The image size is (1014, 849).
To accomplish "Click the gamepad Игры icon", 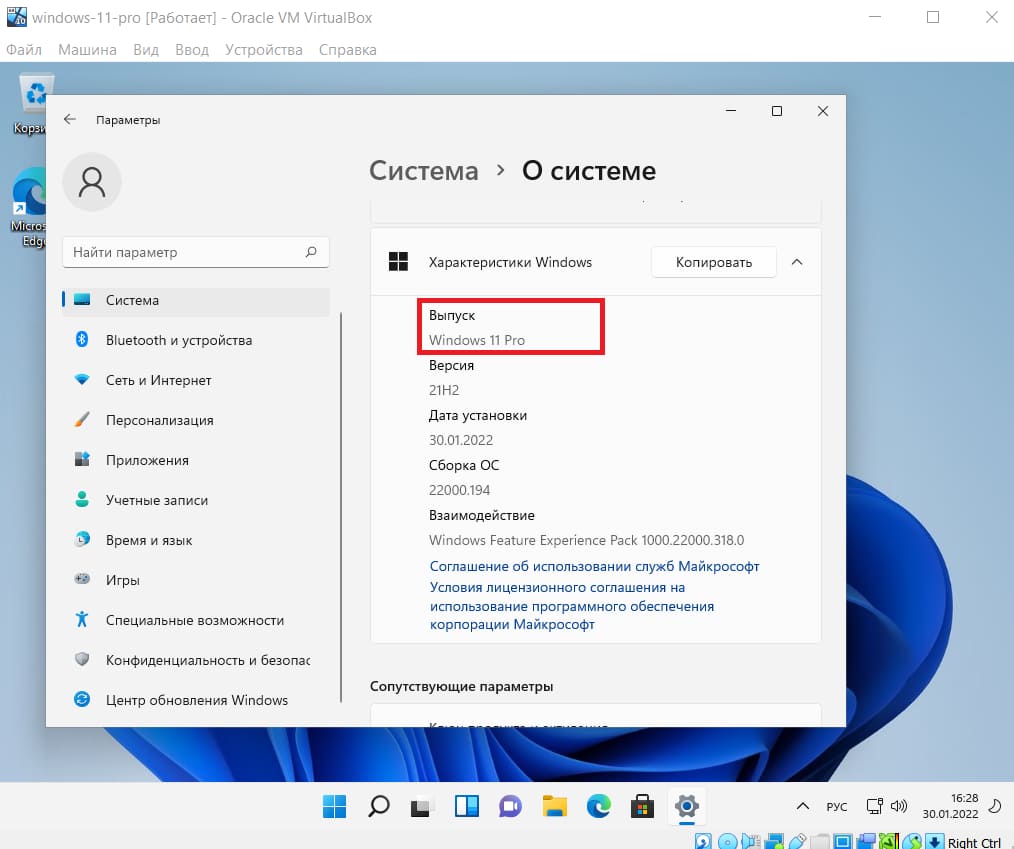I will point(82,579).
